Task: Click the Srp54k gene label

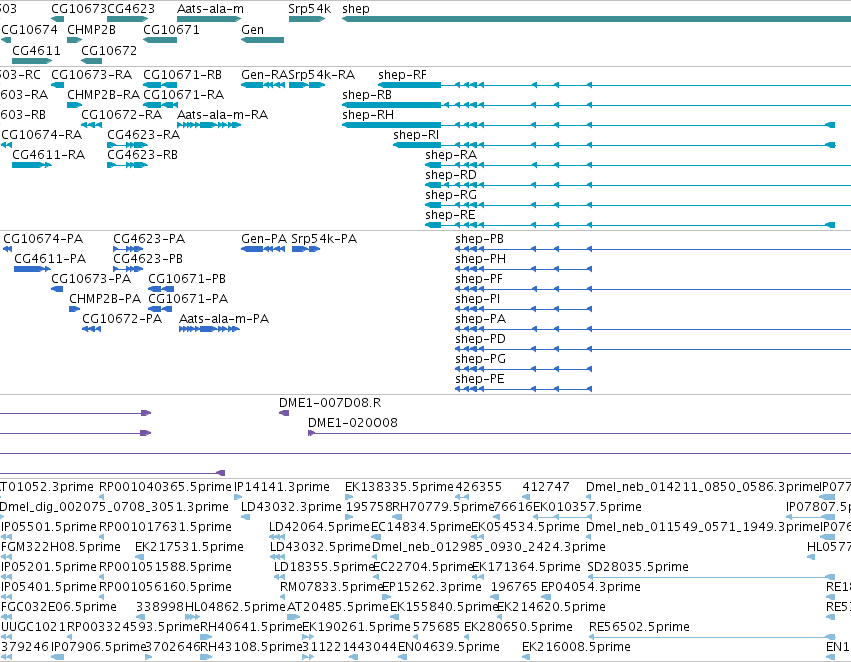Action: (x=309, y=9)
